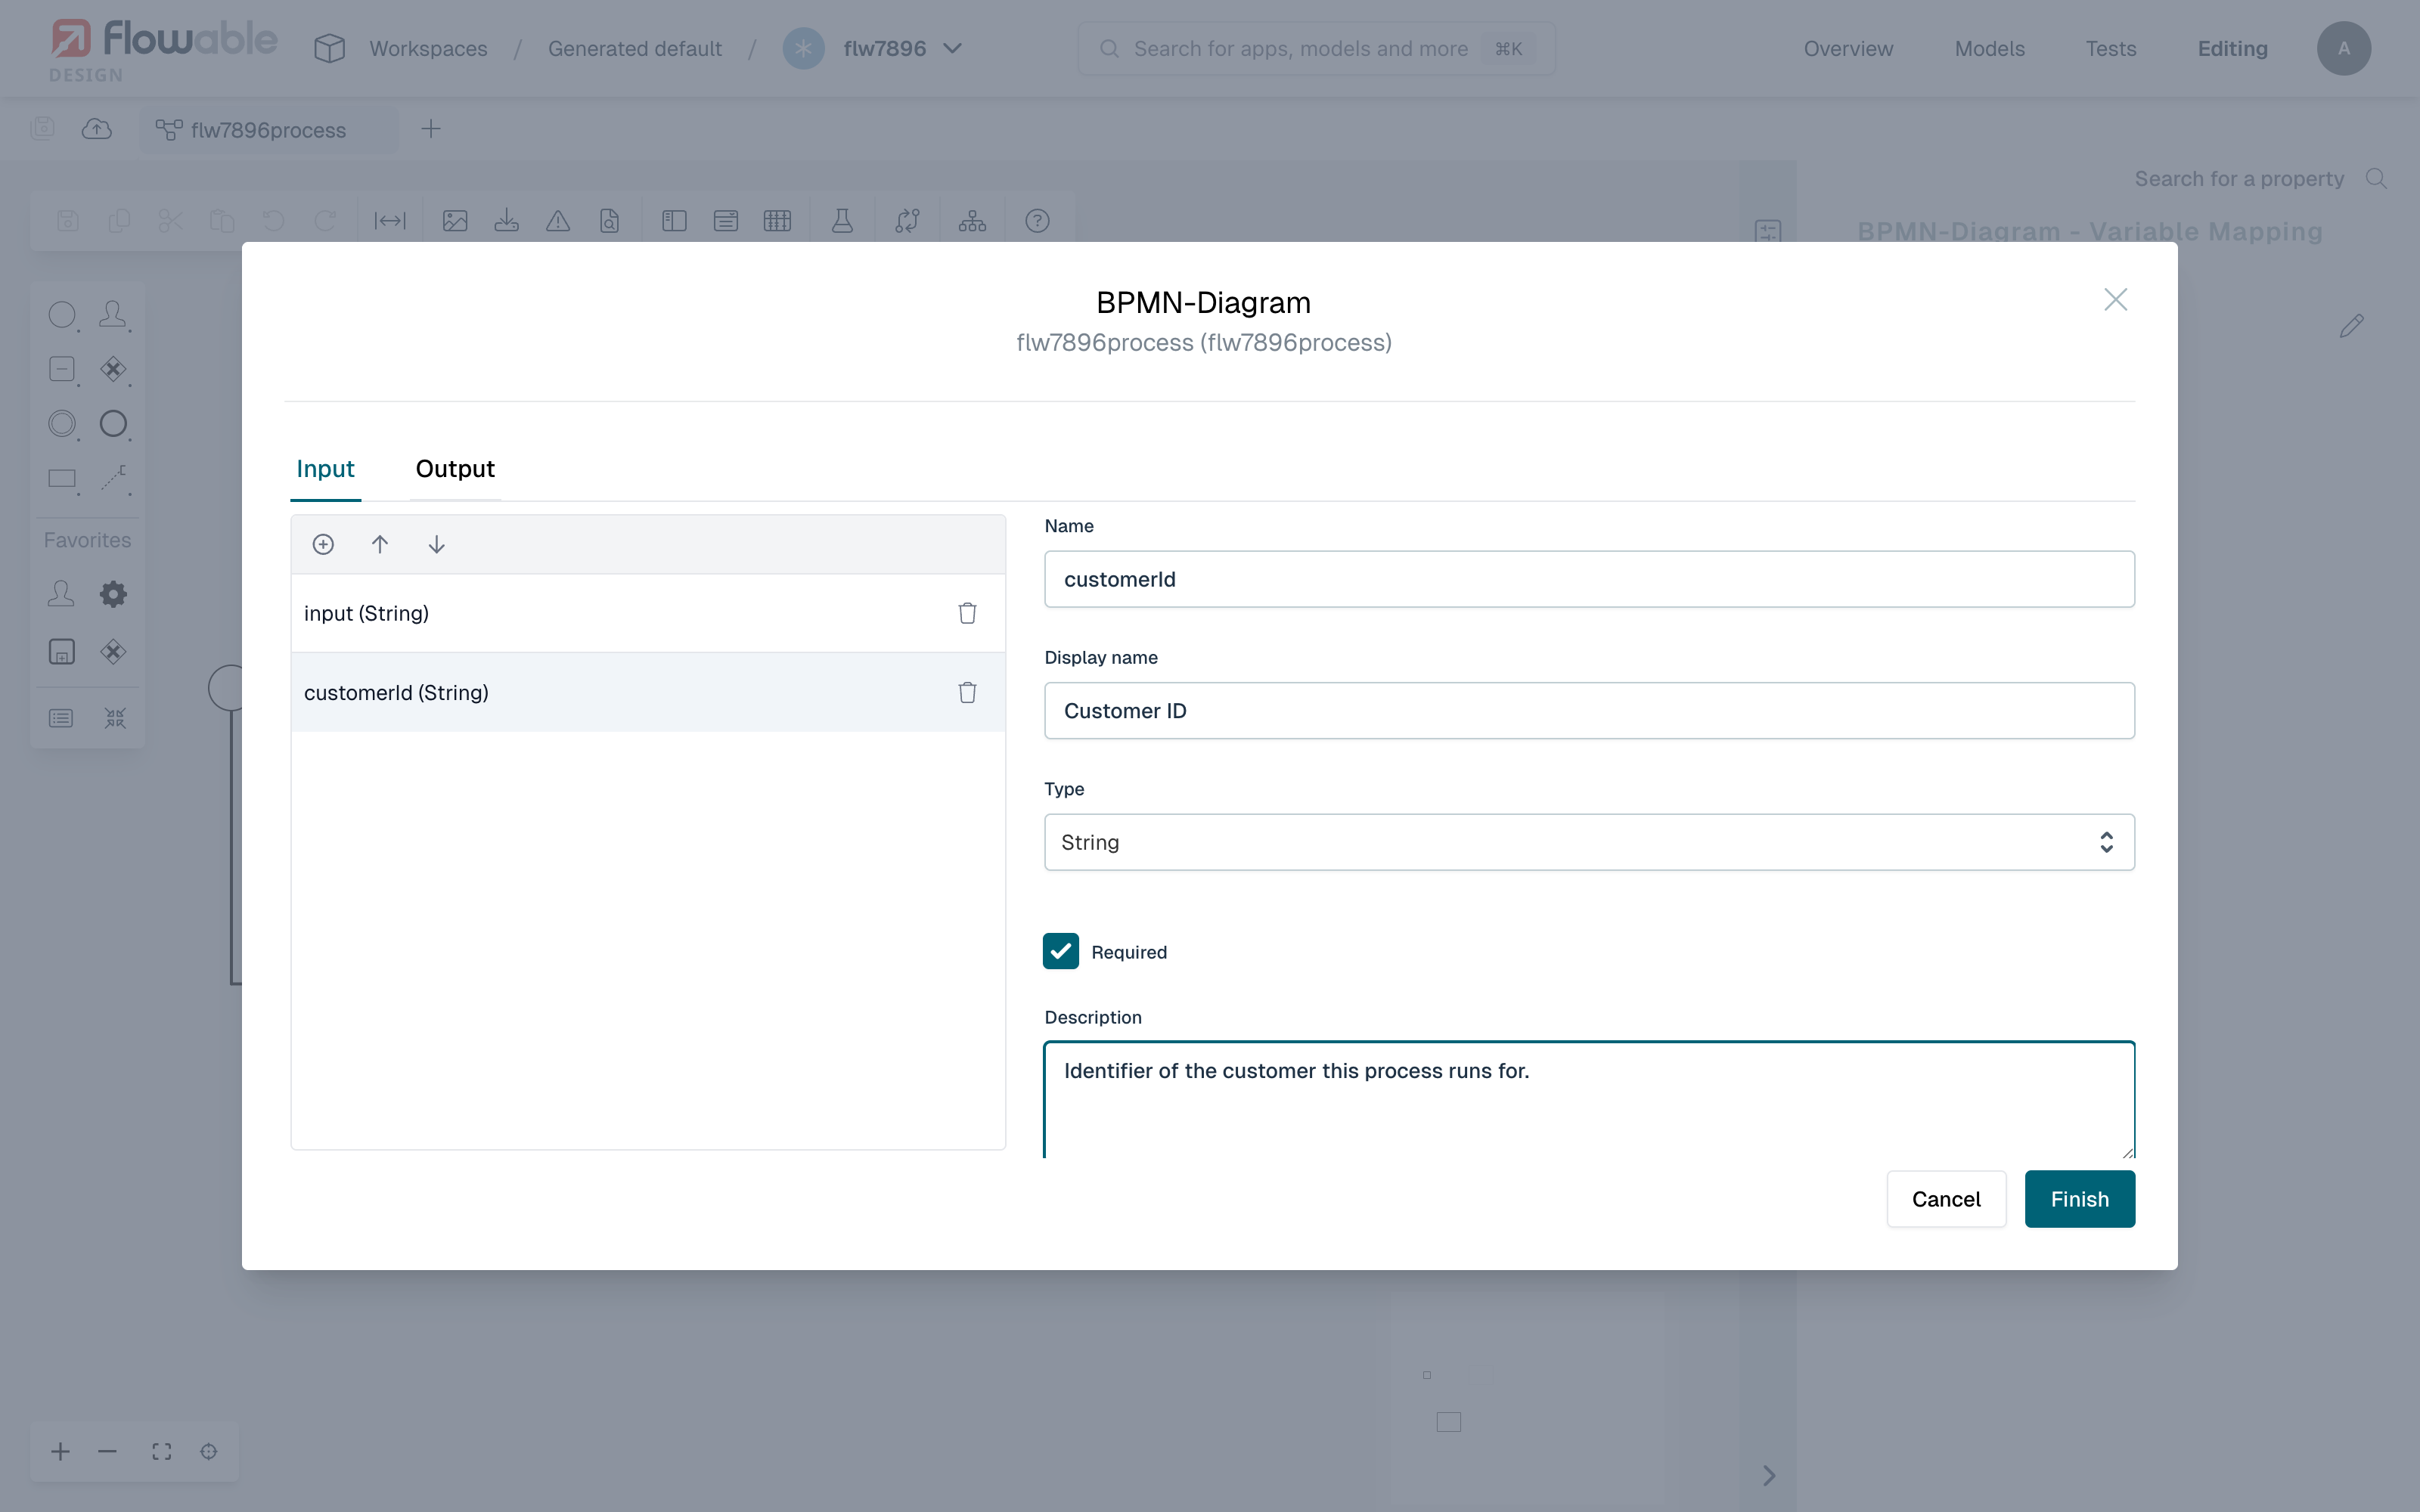Click the search icon next to Search for a property
Image resolution: width=2420 pixels, height=1512 pixels.
coord(2376,179)
